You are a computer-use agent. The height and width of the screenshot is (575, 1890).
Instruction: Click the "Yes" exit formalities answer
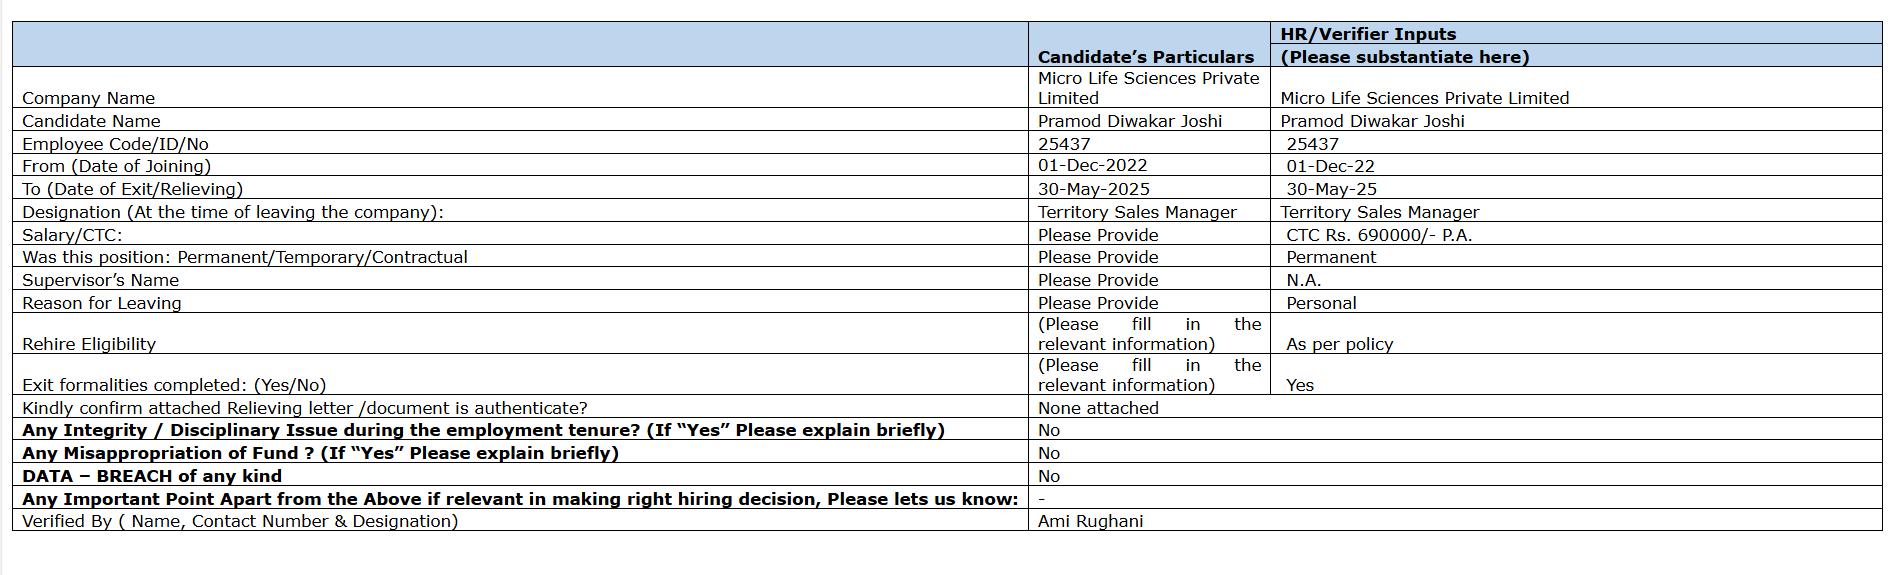(1300, 385)
